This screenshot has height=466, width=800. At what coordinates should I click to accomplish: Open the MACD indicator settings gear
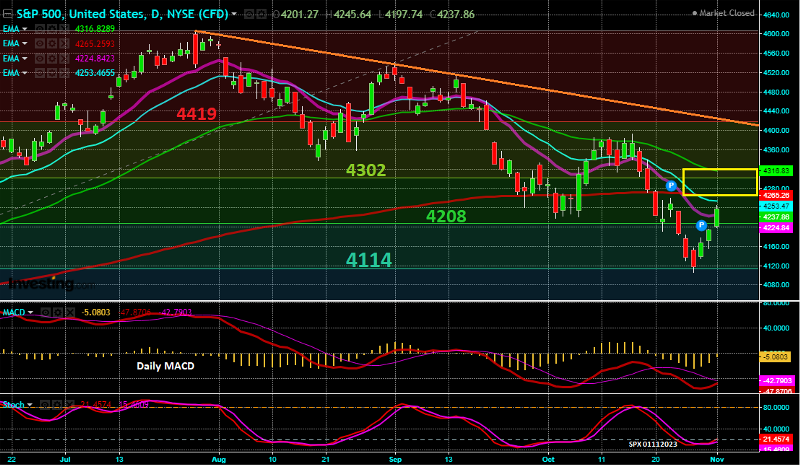tap(58, 312)
